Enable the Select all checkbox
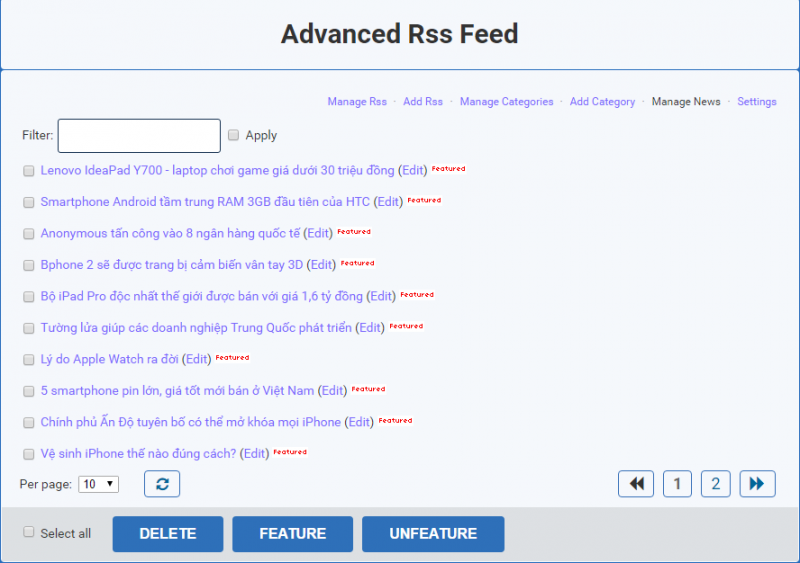 coord(29,532)
